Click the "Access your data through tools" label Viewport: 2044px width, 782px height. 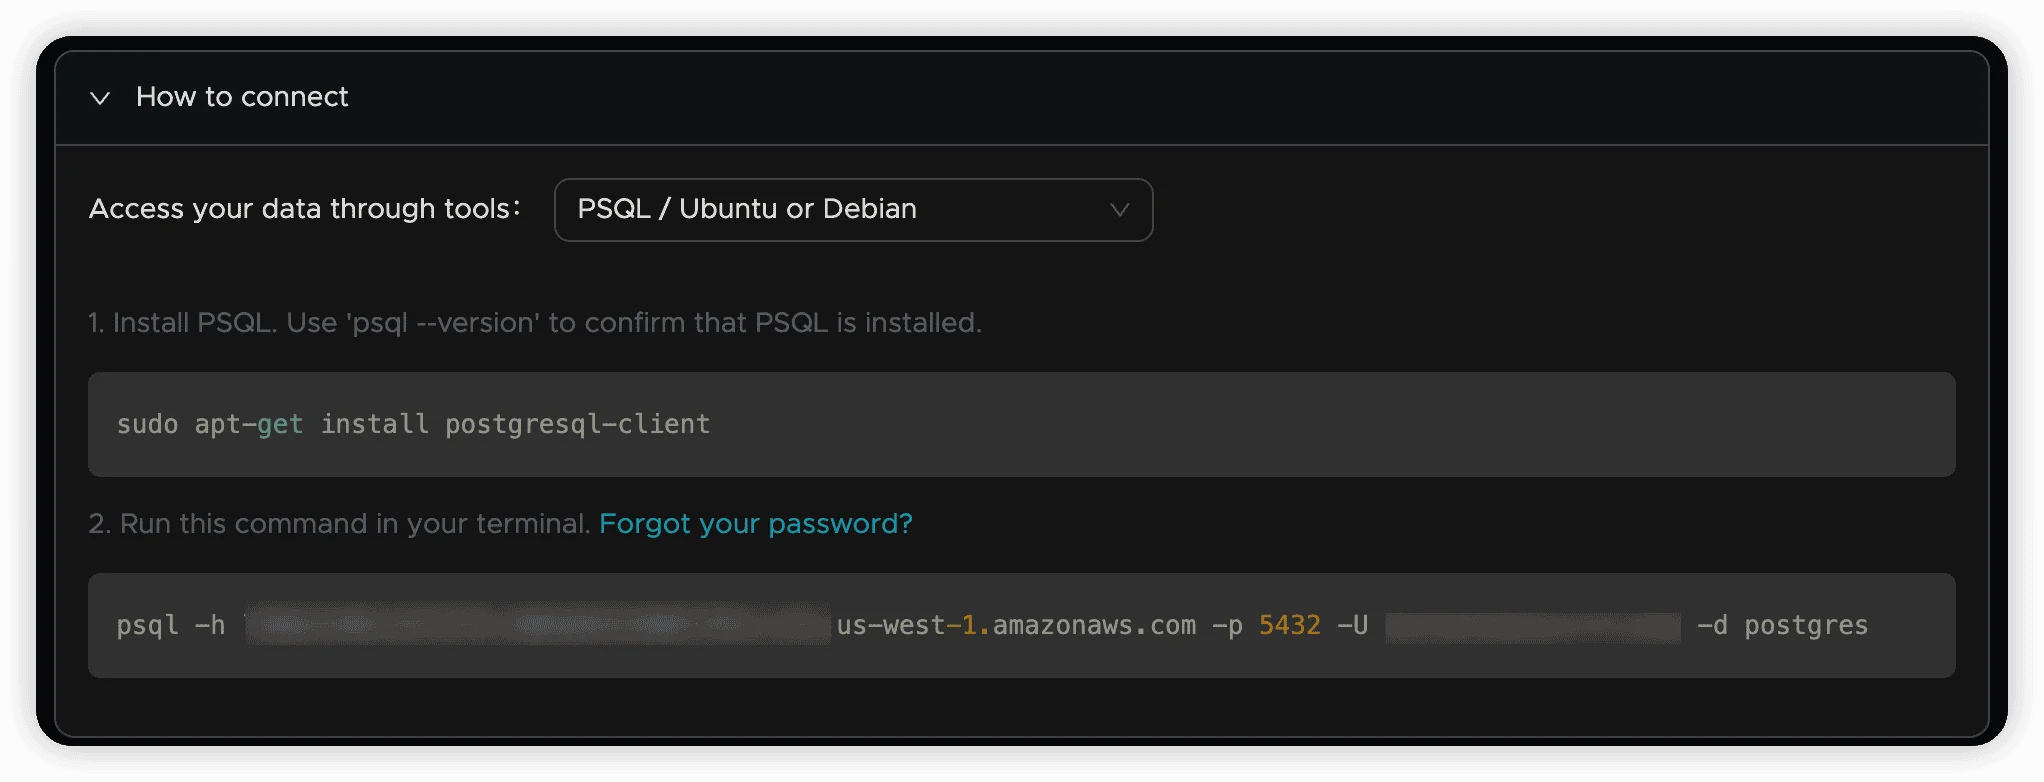304,209
